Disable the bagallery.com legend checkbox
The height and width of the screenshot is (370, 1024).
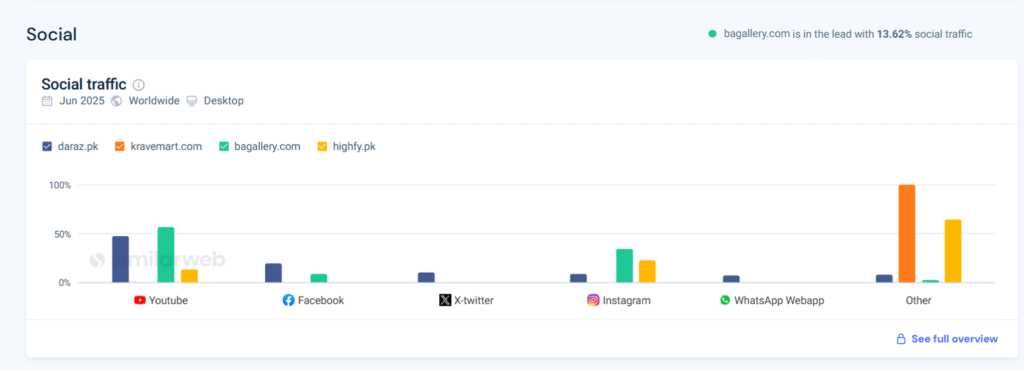(224, 146)
